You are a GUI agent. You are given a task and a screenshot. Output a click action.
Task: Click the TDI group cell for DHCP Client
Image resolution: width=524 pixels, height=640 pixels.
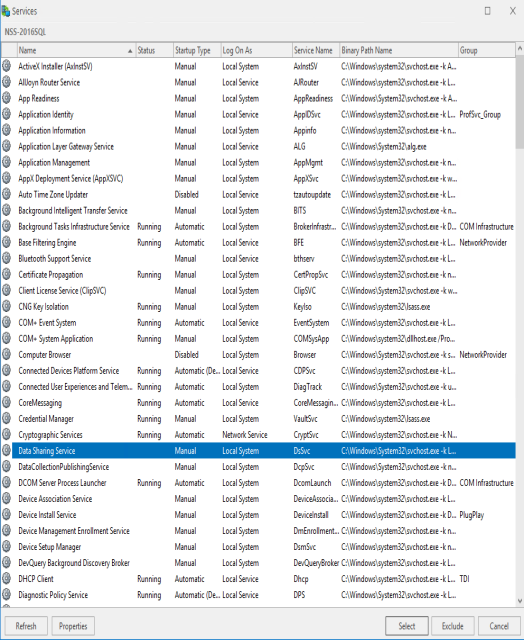tap(464, 579)
